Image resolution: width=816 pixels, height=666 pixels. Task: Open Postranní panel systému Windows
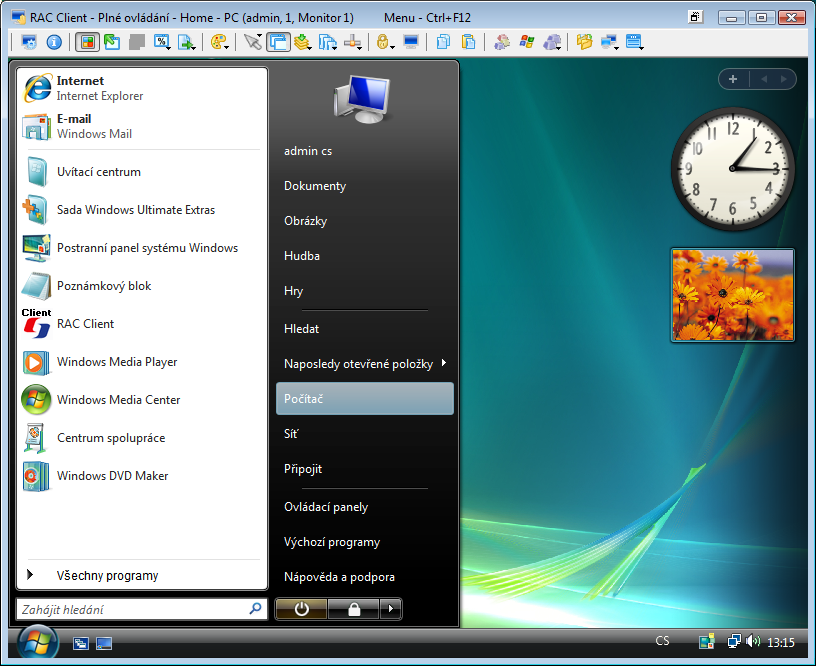tap(142, 248)
